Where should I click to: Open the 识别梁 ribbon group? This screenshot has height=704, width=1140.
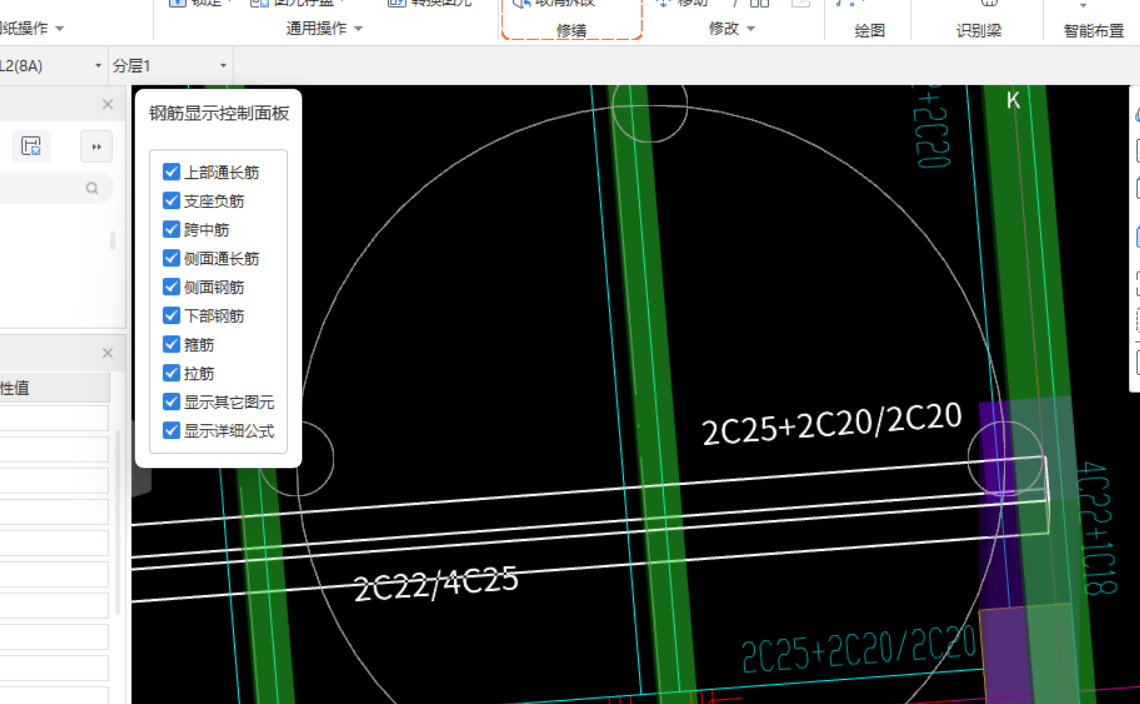(979, 31)
